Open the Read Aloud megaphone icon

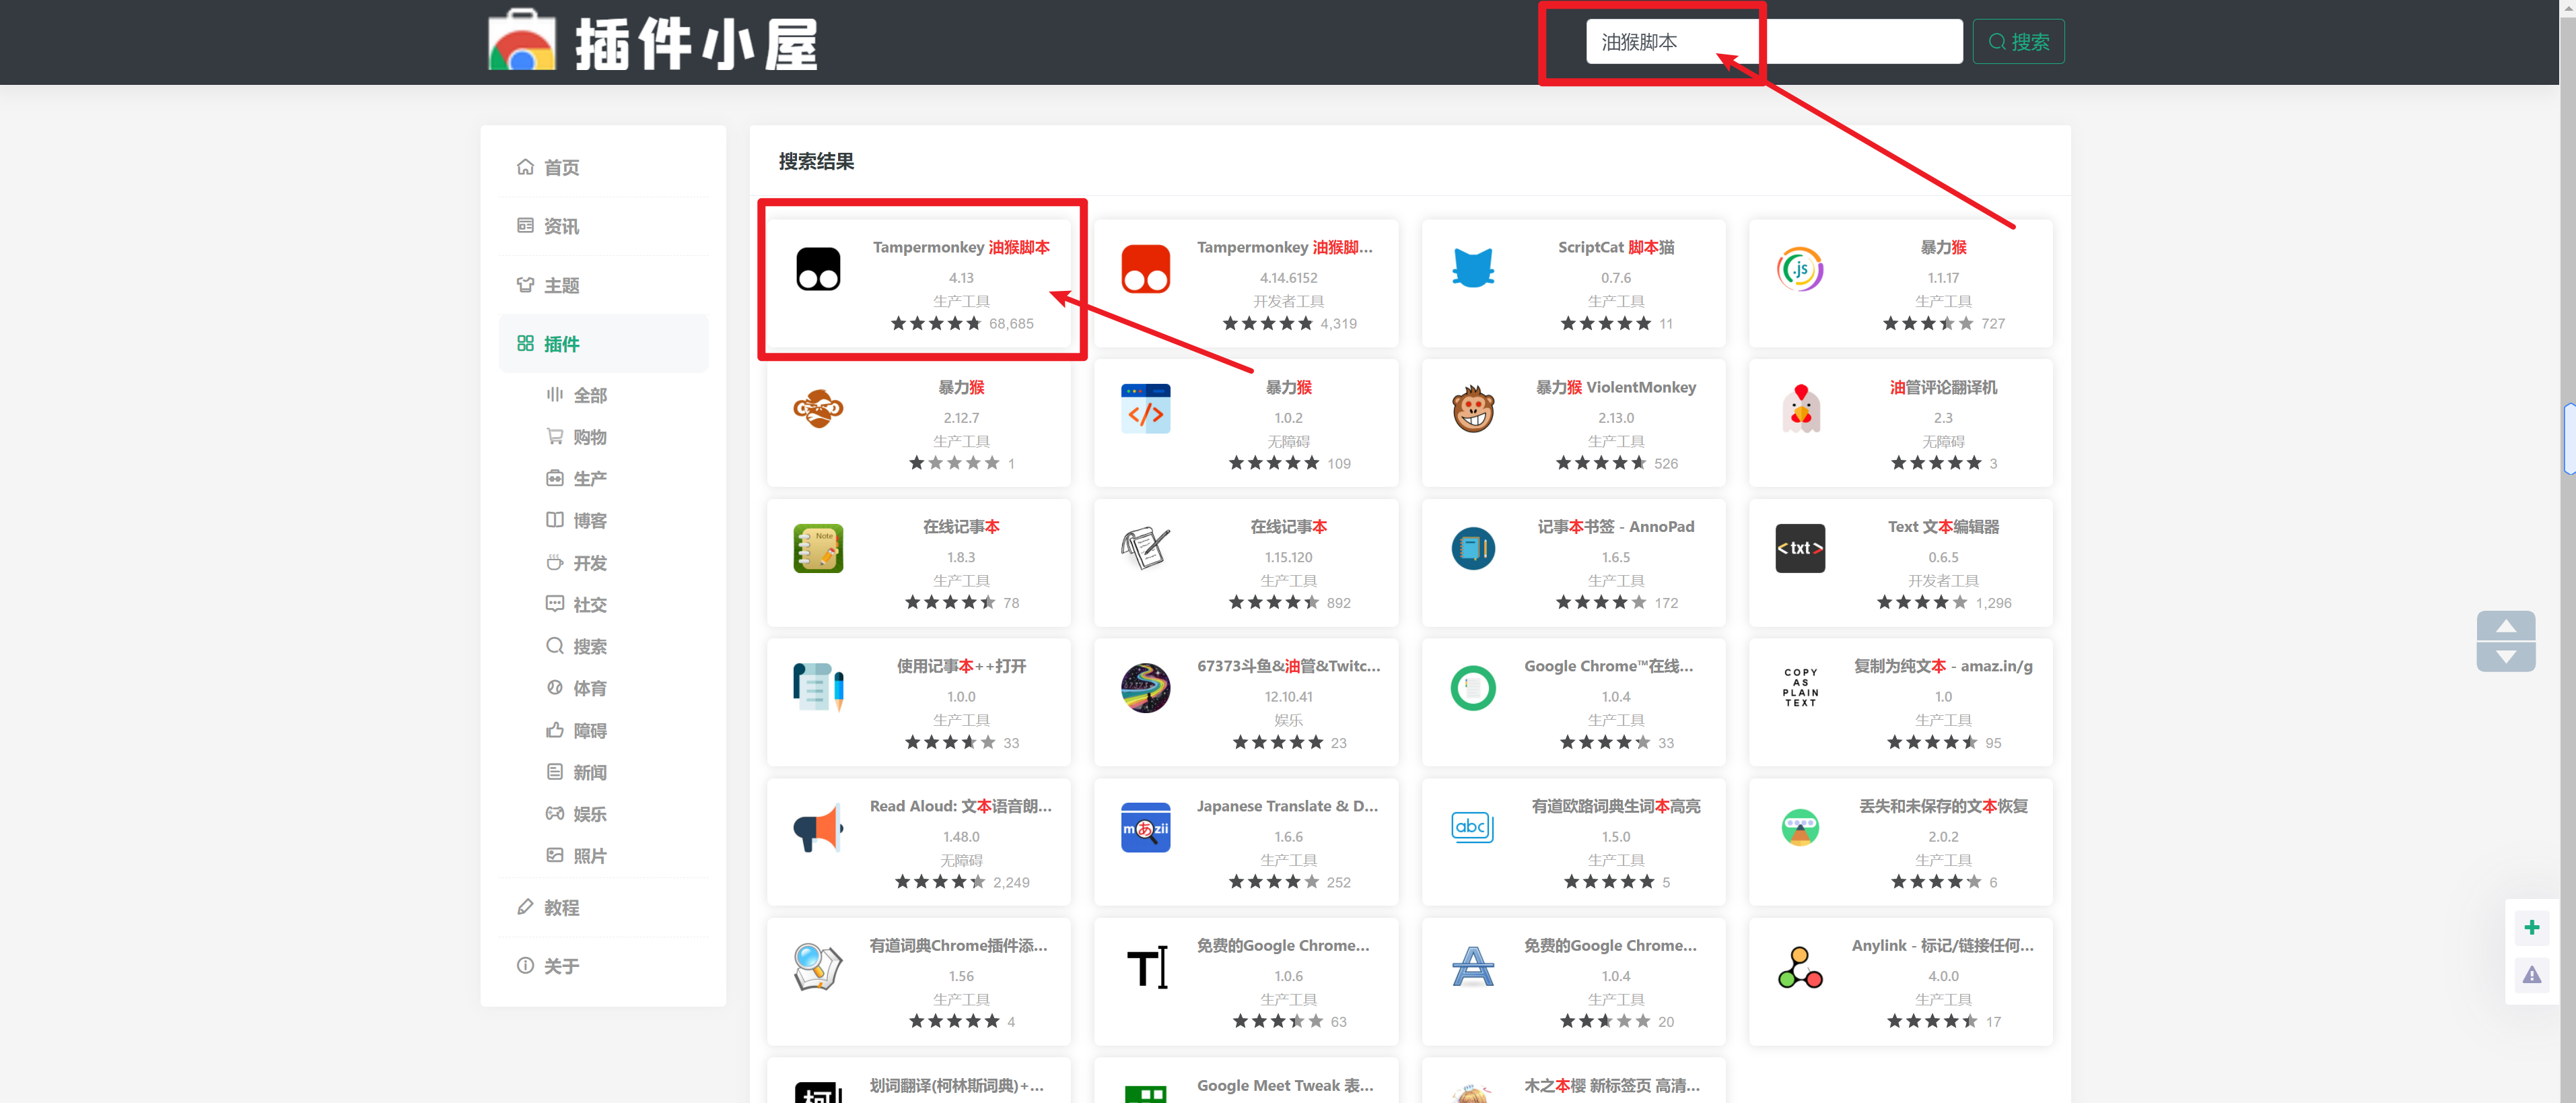(817, 828)
